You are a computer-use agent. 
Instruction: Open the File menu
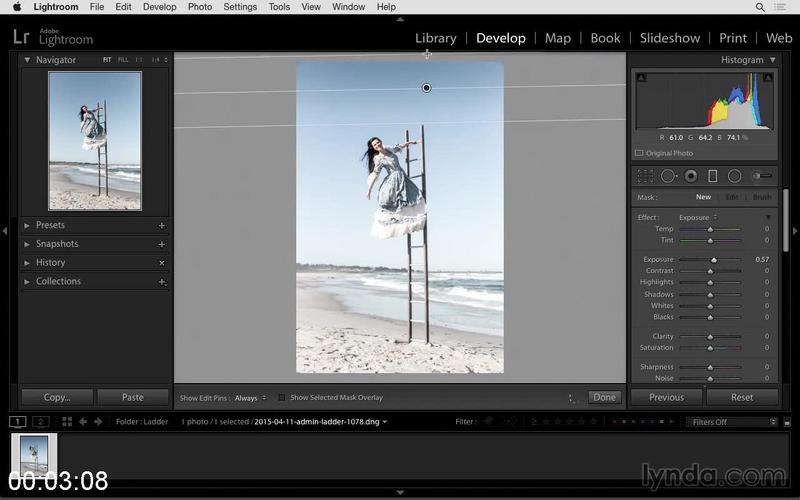pos(96,7)
